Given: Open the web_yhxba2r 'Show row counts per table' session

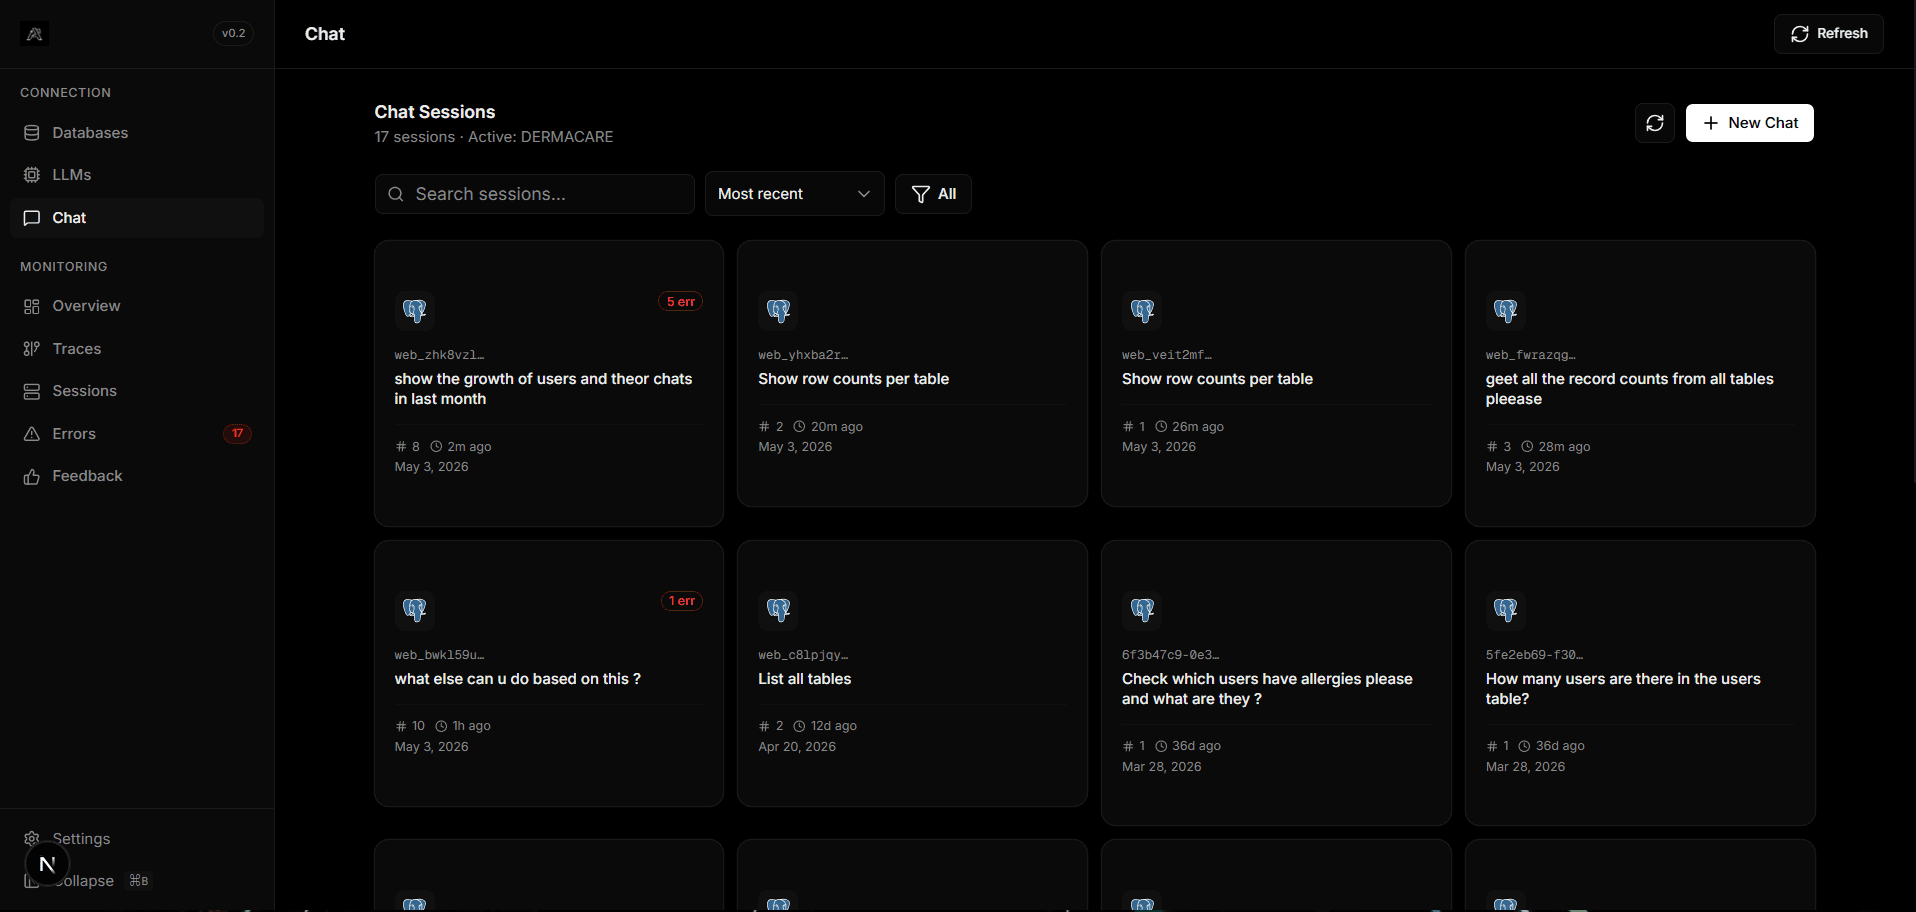Looking at the screenshot, I should pos(912,373).
